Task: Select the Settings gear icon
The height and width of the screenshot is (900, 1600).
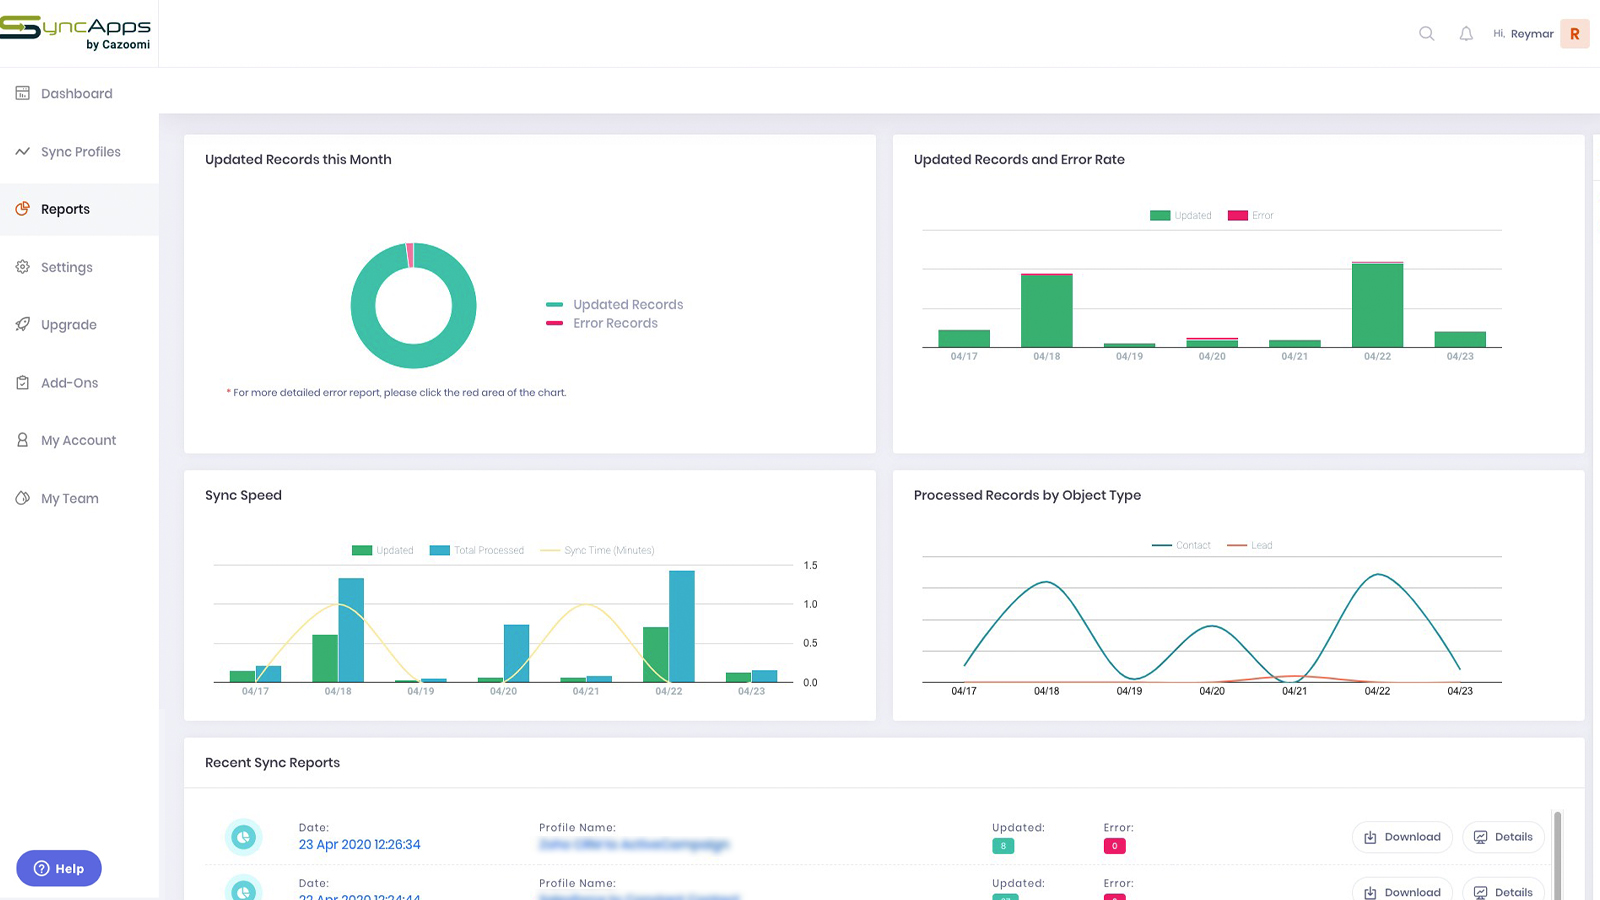Action: (x=22, y=267)
